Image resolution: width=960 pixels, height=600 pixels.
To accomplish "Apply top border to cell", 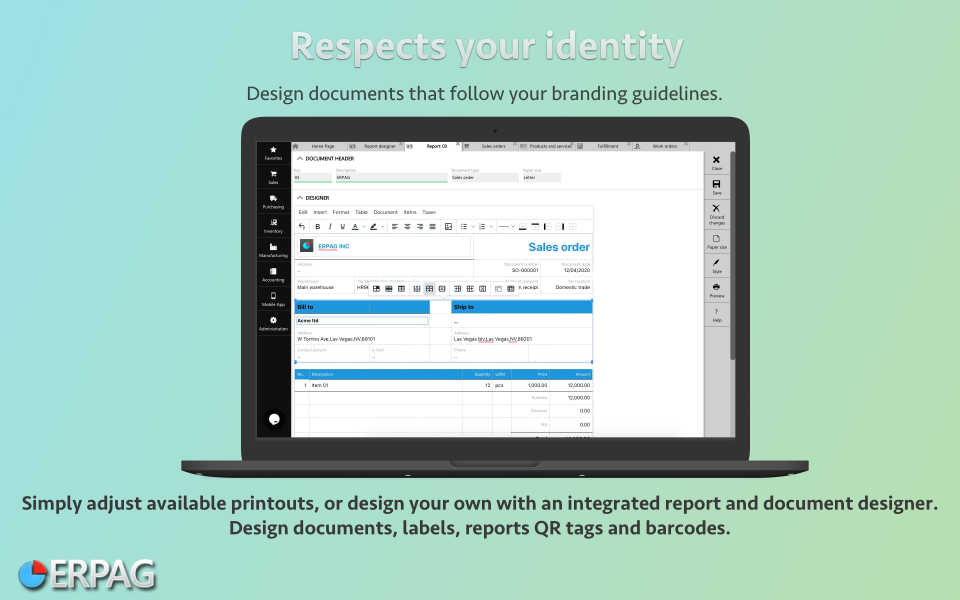I will (535, 227).
